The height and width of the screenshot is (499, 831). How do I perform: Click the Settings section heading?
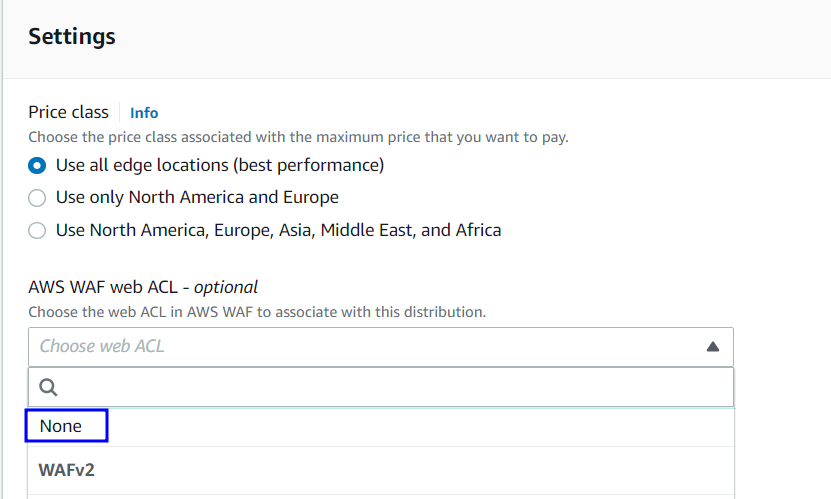click(72, 37)
